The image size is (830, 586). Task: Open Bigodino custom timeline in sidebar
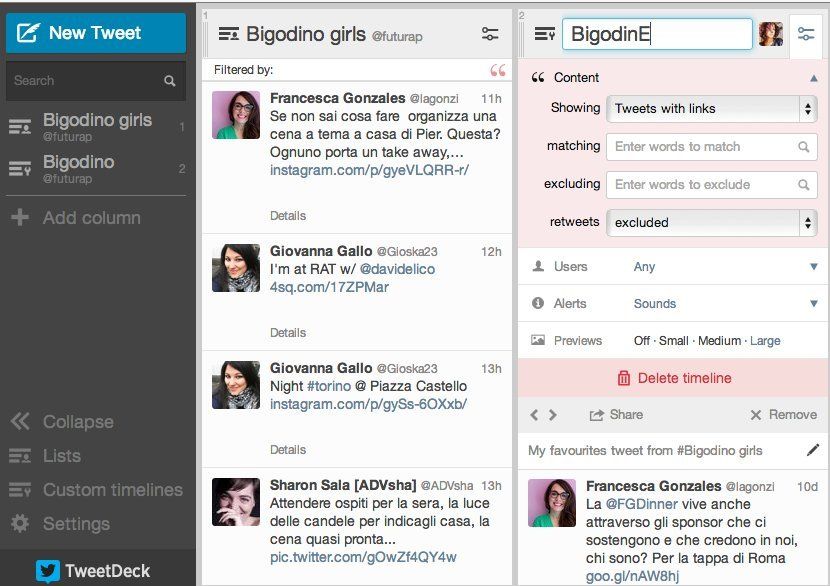pos(96,168)
